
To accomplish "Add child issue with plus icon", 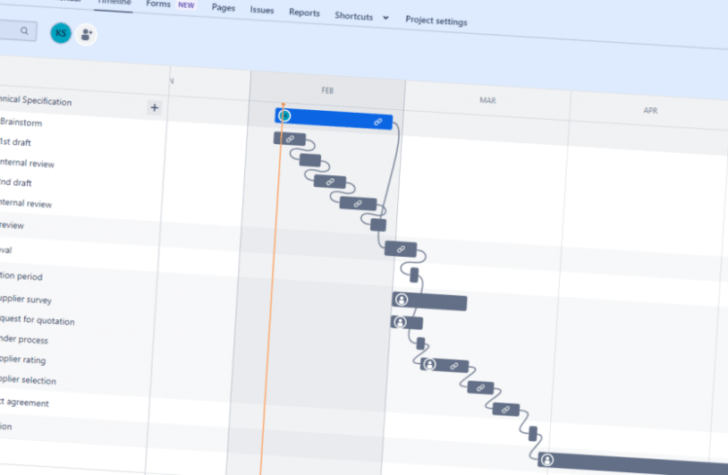I will tap(154, 107).
